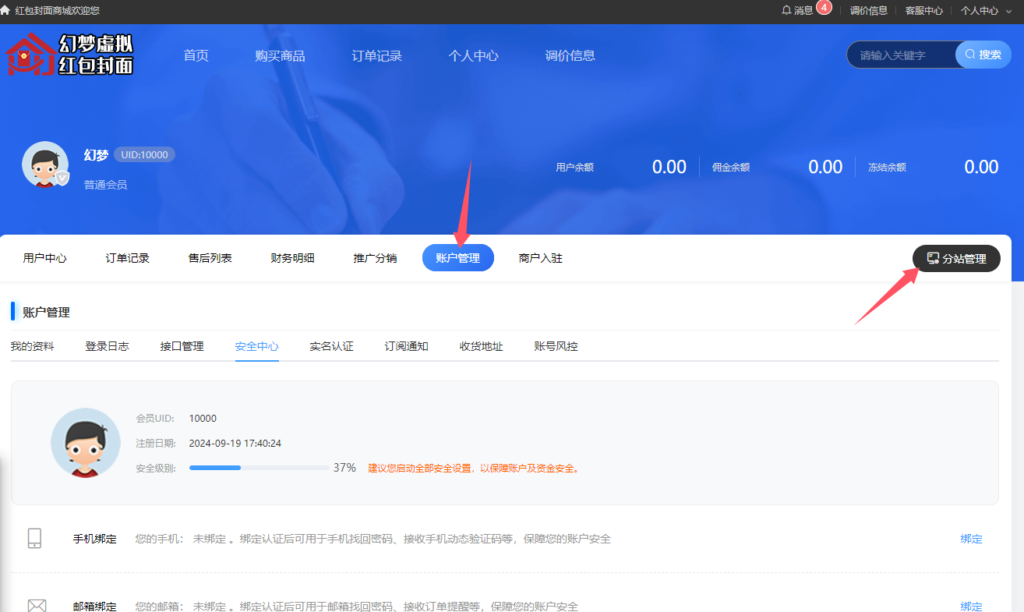This screenshot has width=1024, height=612.
Task: Click 红包封面商城欢迎您 welcome text
Action: pyautogui.click(x=57, y=10)
